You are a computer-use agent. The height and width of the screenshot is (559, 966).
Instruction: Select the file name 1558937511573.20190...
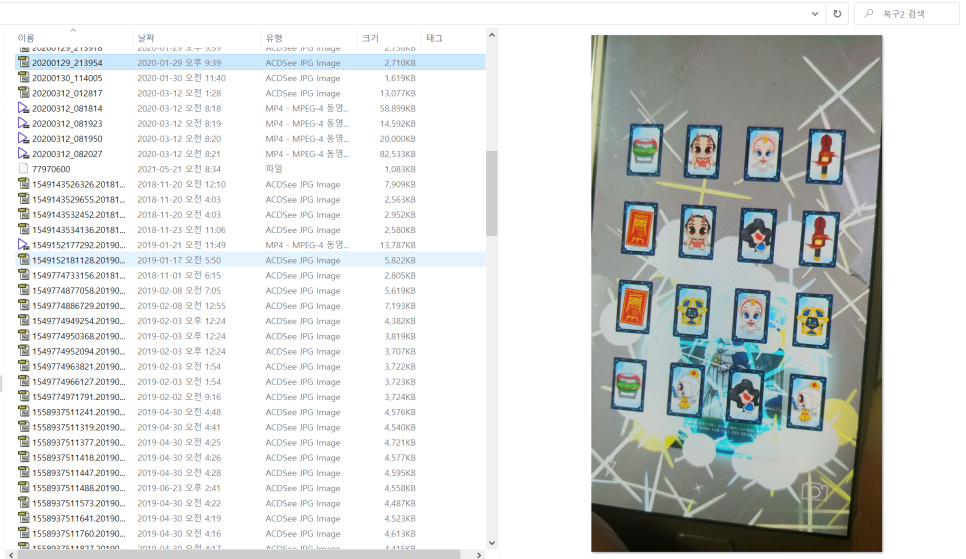click(78, 503)
